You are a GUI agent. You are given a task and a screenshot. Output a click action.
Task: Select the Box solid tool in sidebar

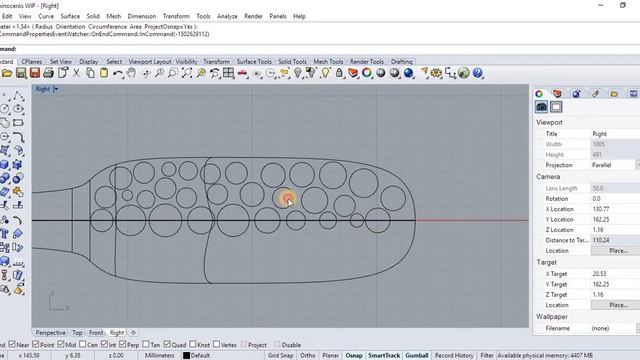click(4, 164)
